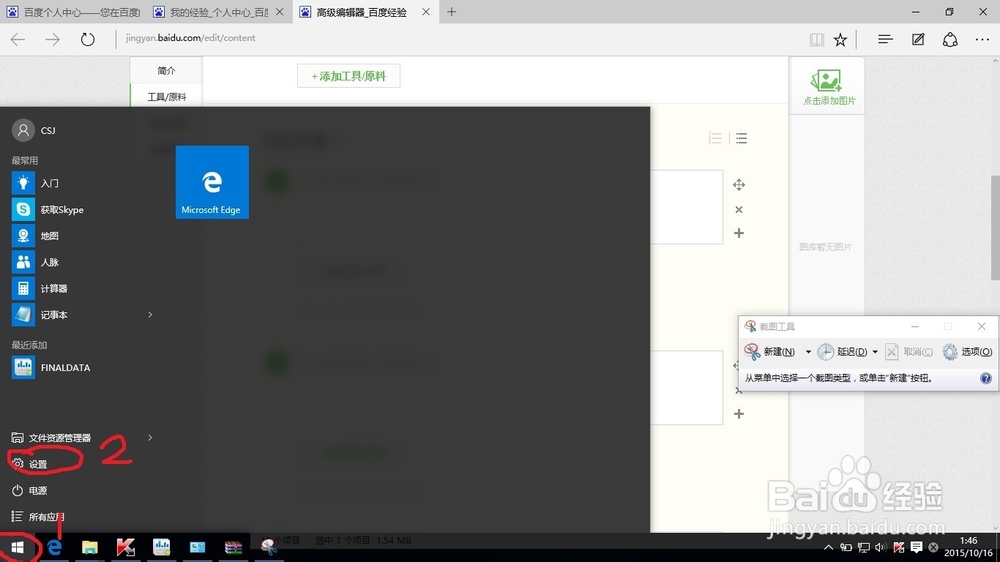
Task: Open the 延迟 dropdown arrow
Action: pyautogui.click(x=875, y=351)
